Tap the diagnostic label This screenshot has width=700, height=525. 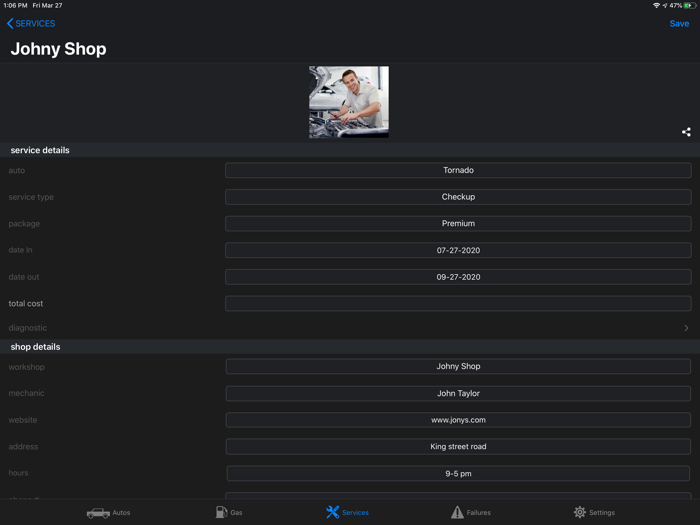coord(27,328)
